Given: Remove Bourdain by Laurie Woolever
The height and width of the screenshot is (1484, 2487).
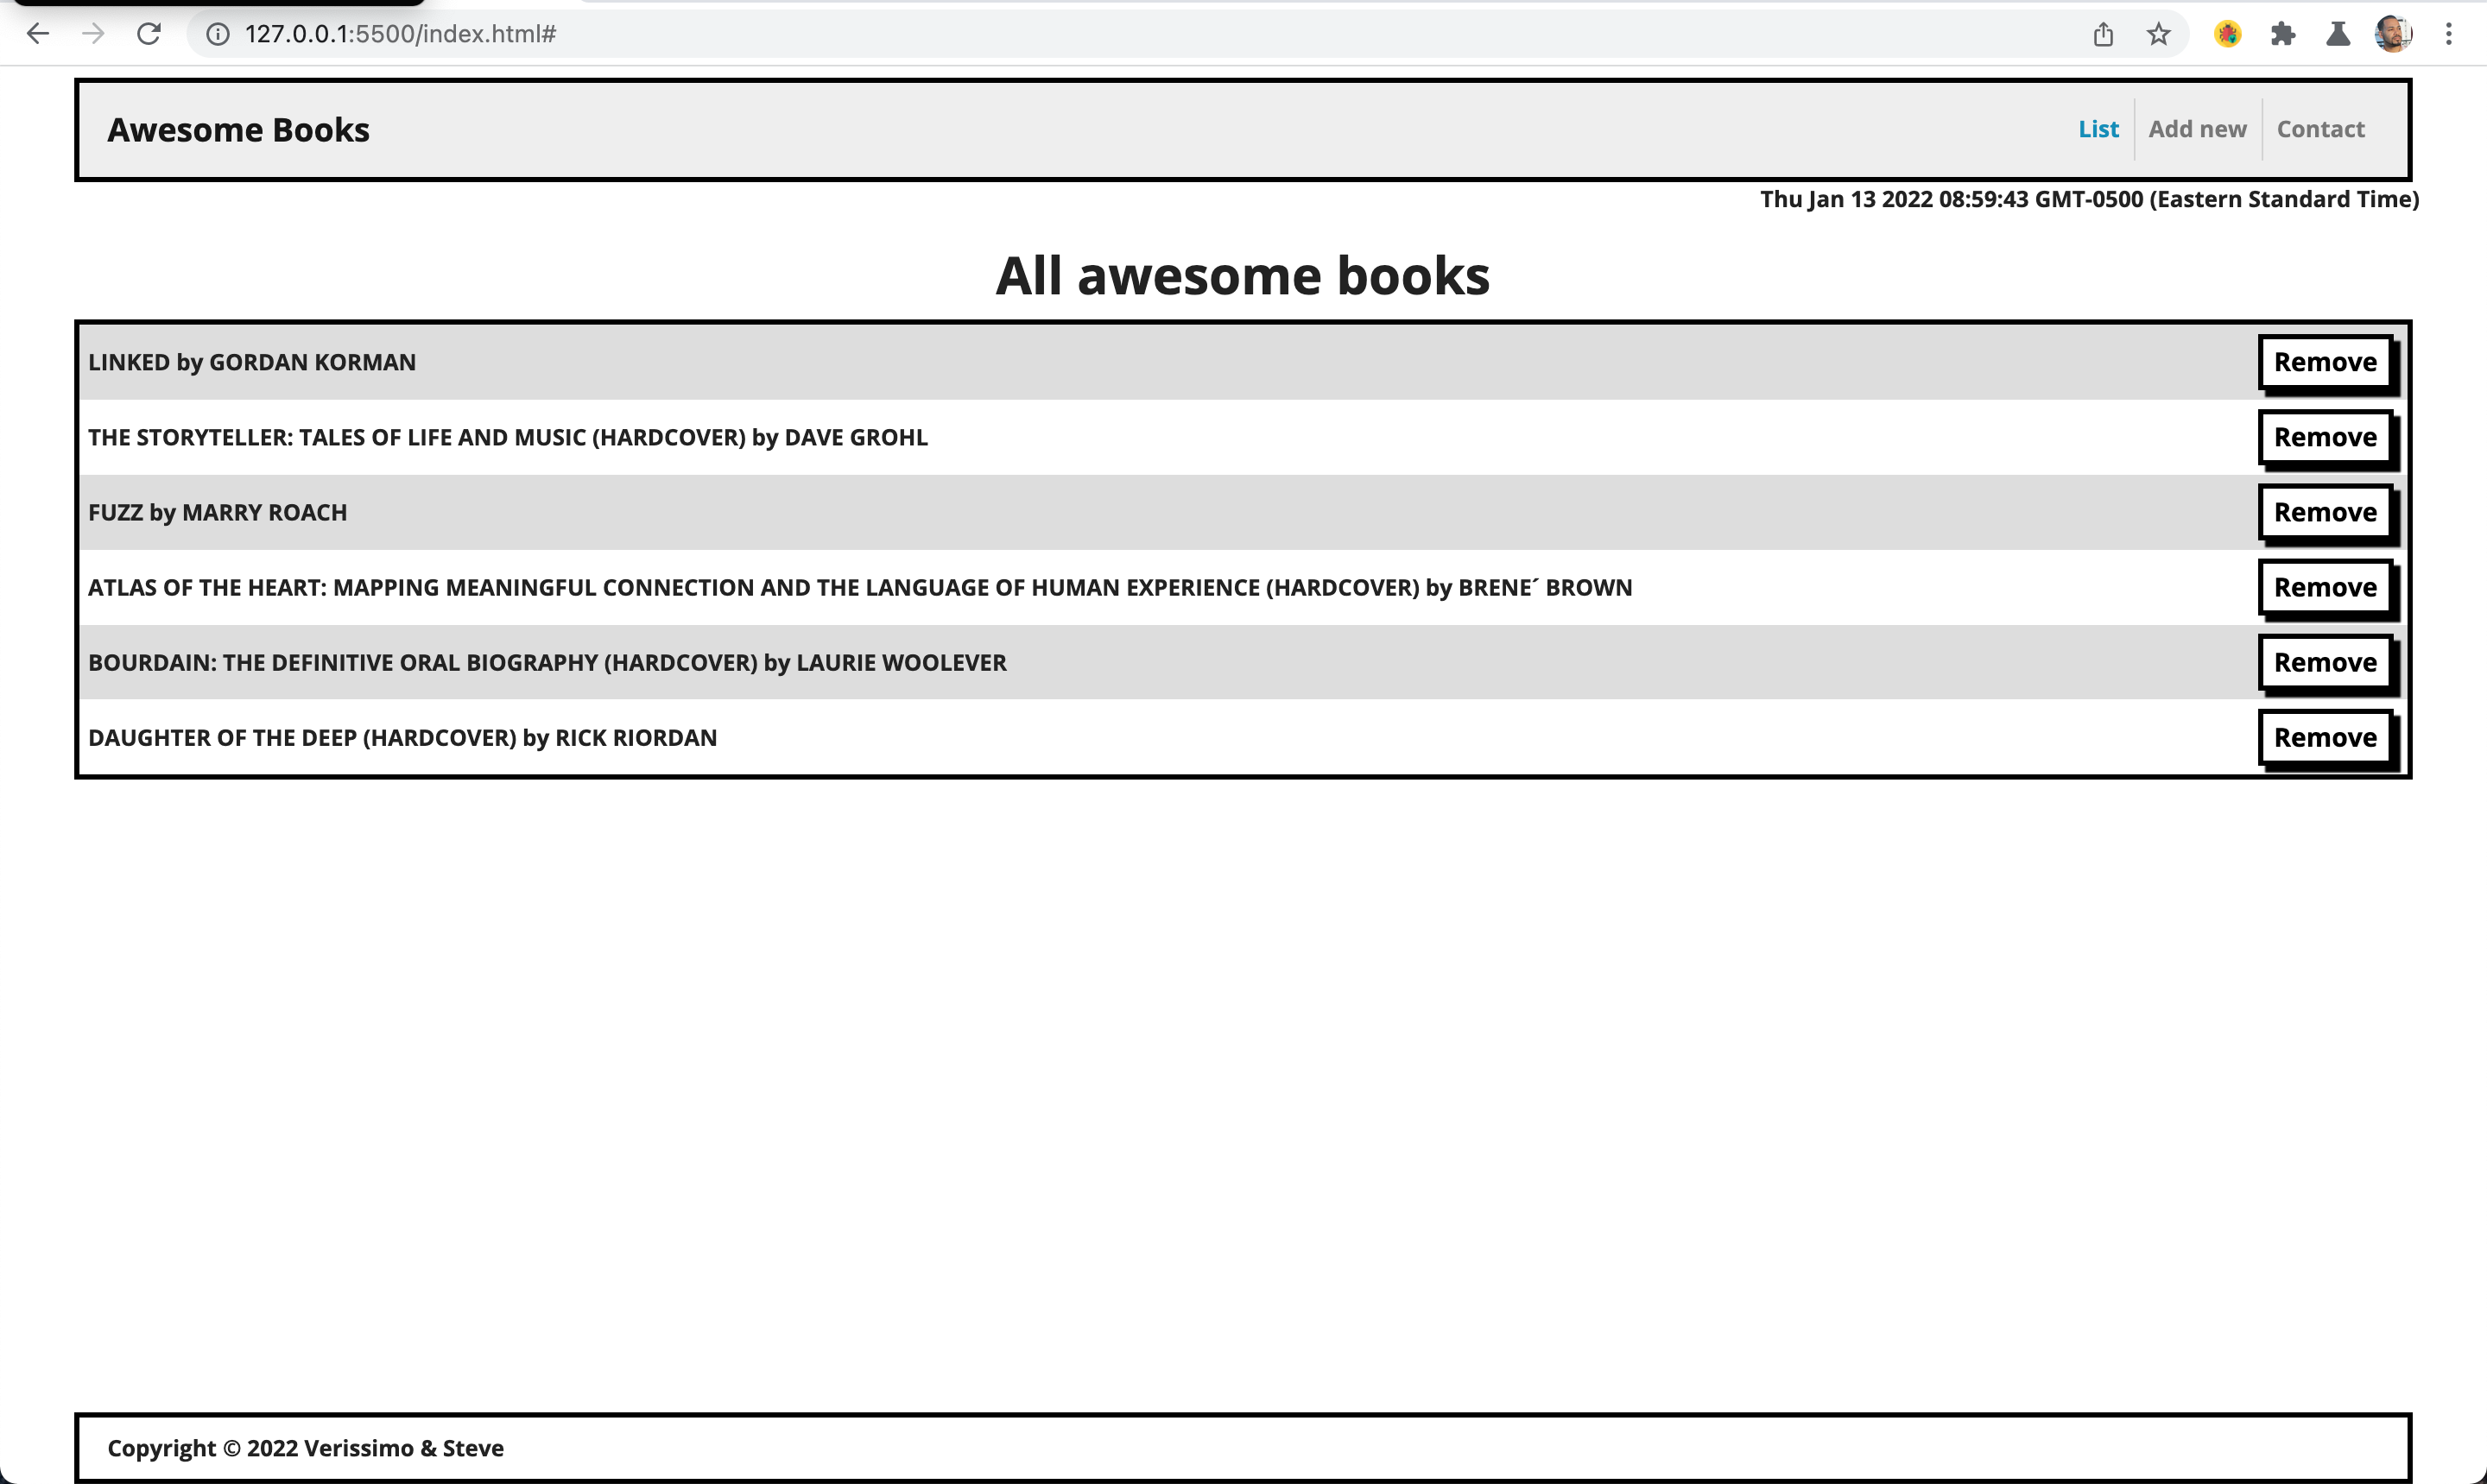Looking at the screenshot, I should (2325, 662).
